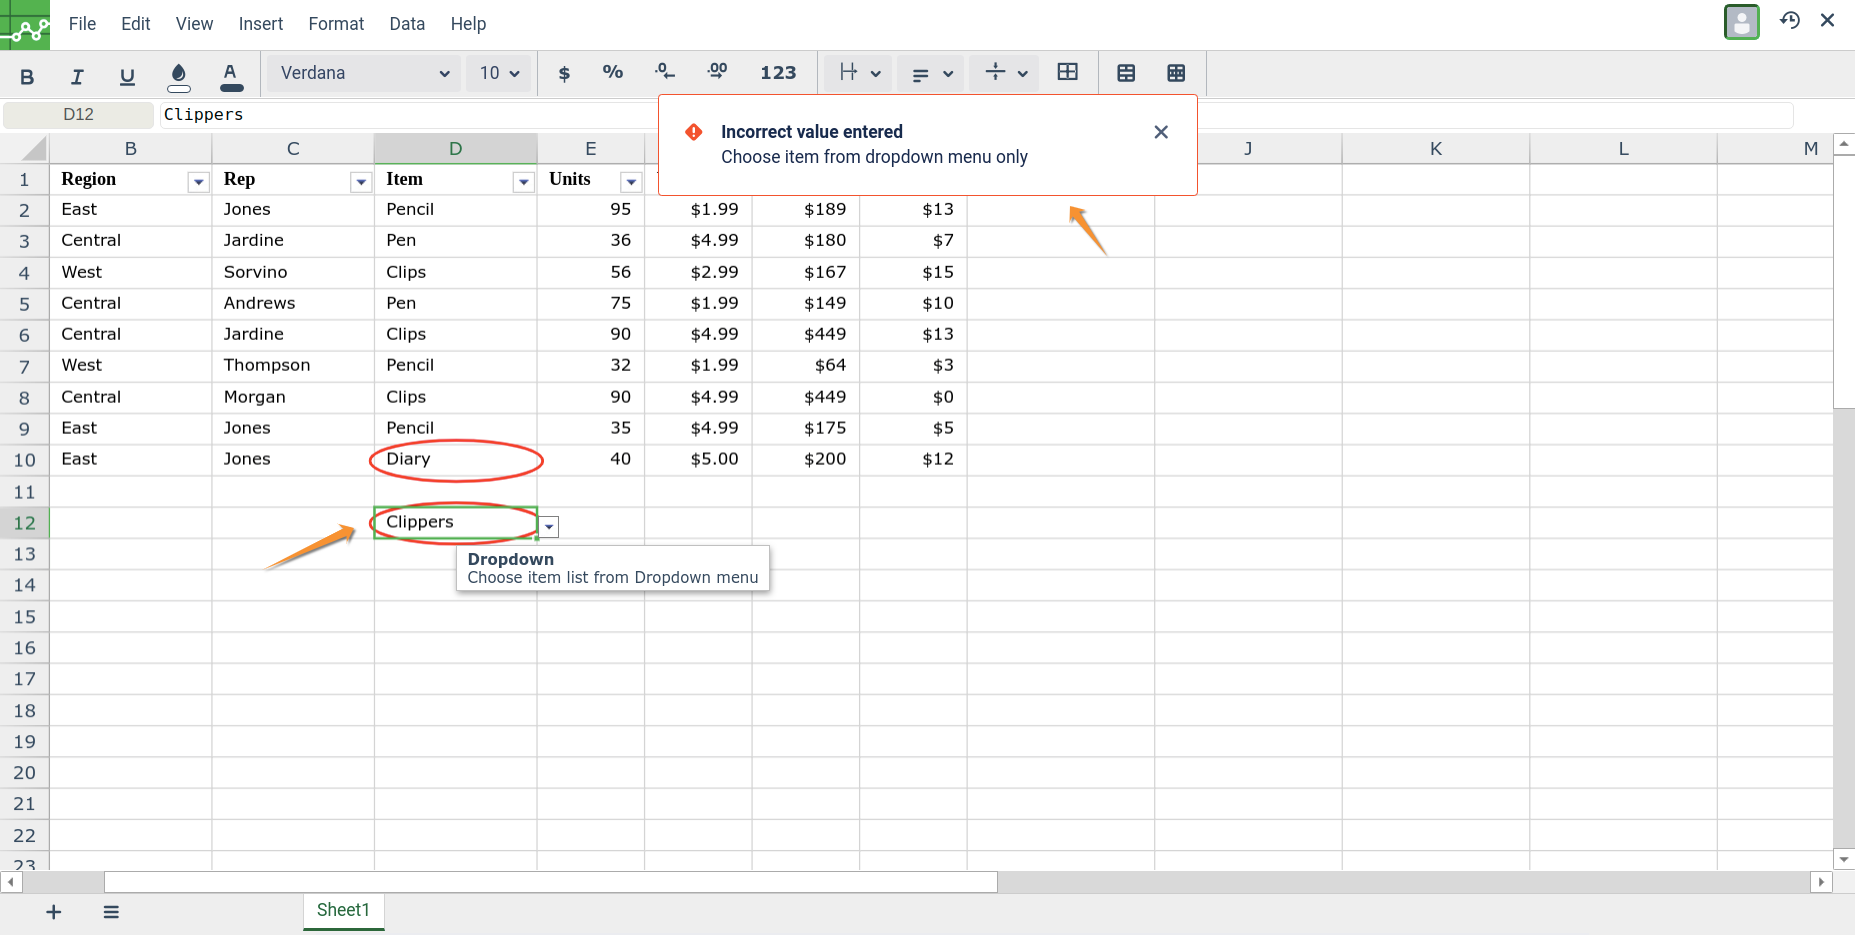Select column D header
The image size is (1855, 935).
click(x=456, y=149)
